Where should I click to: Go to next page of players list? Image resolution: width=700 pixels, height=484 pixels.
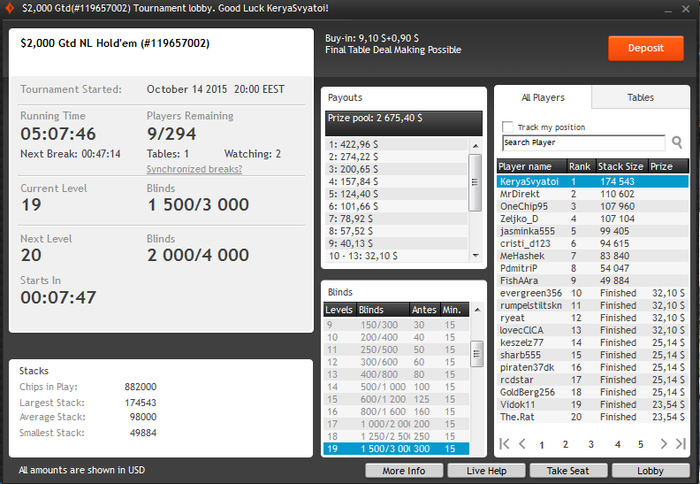663,444
